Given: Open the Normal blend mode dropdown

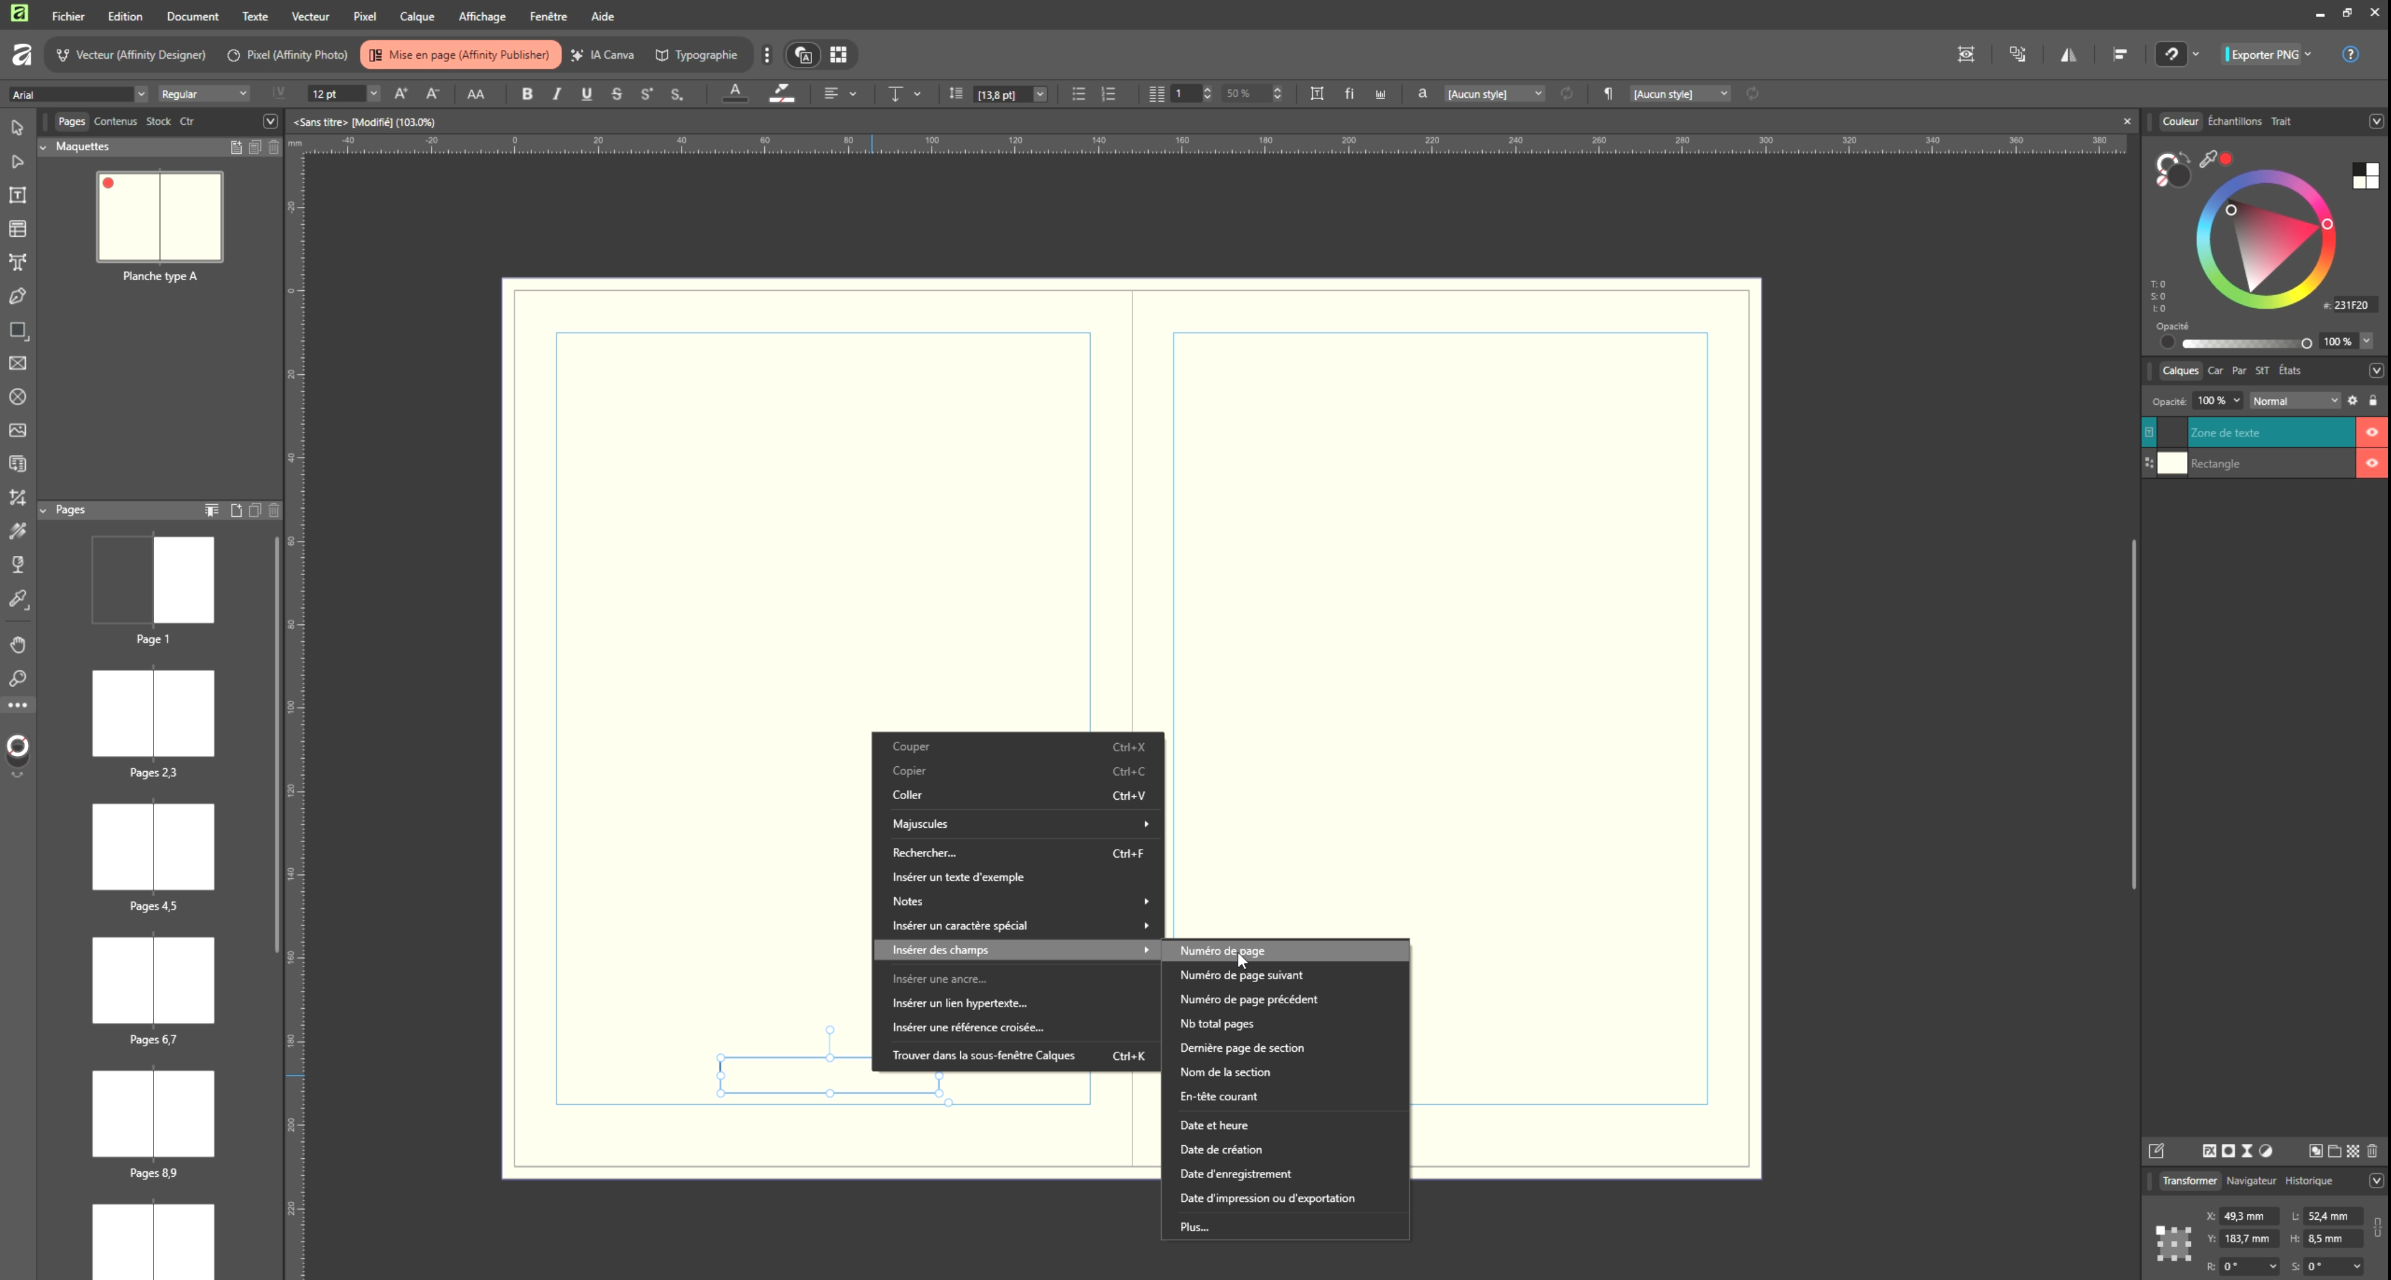Looking at the screenshot, I should click(x=2295, y=401).
